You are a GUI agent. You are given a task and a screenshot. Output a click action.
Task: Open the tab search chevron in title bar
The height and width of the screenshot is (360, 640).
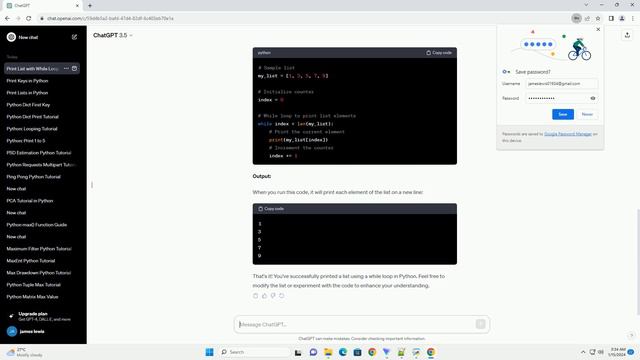[586, 5]
